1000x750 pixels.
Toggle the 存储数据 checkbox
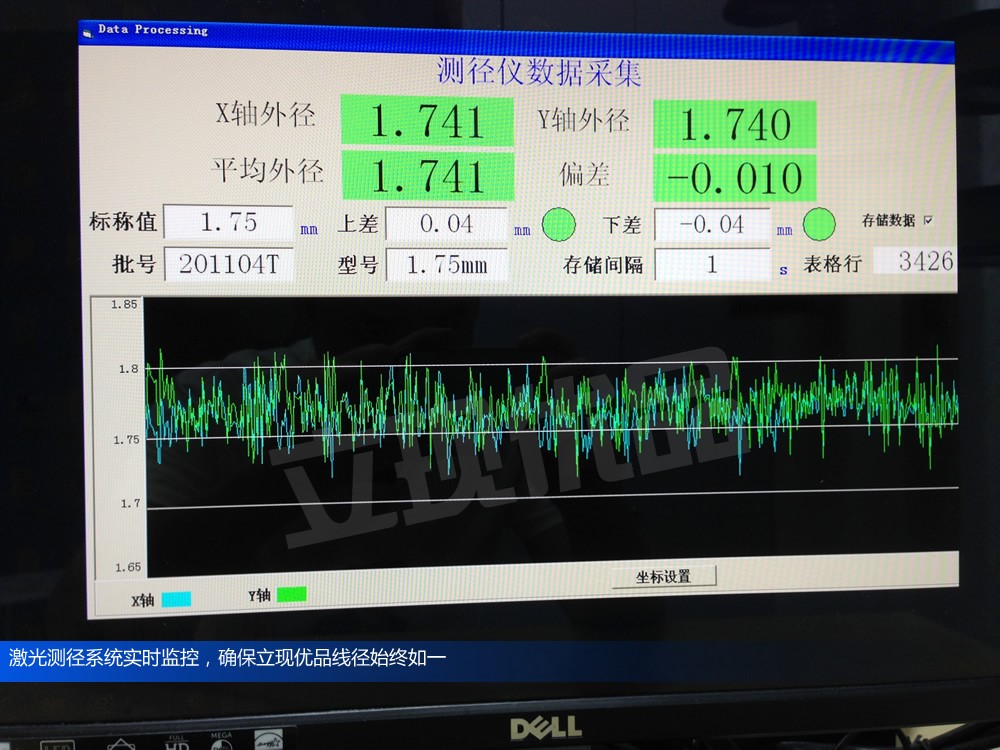928,220
